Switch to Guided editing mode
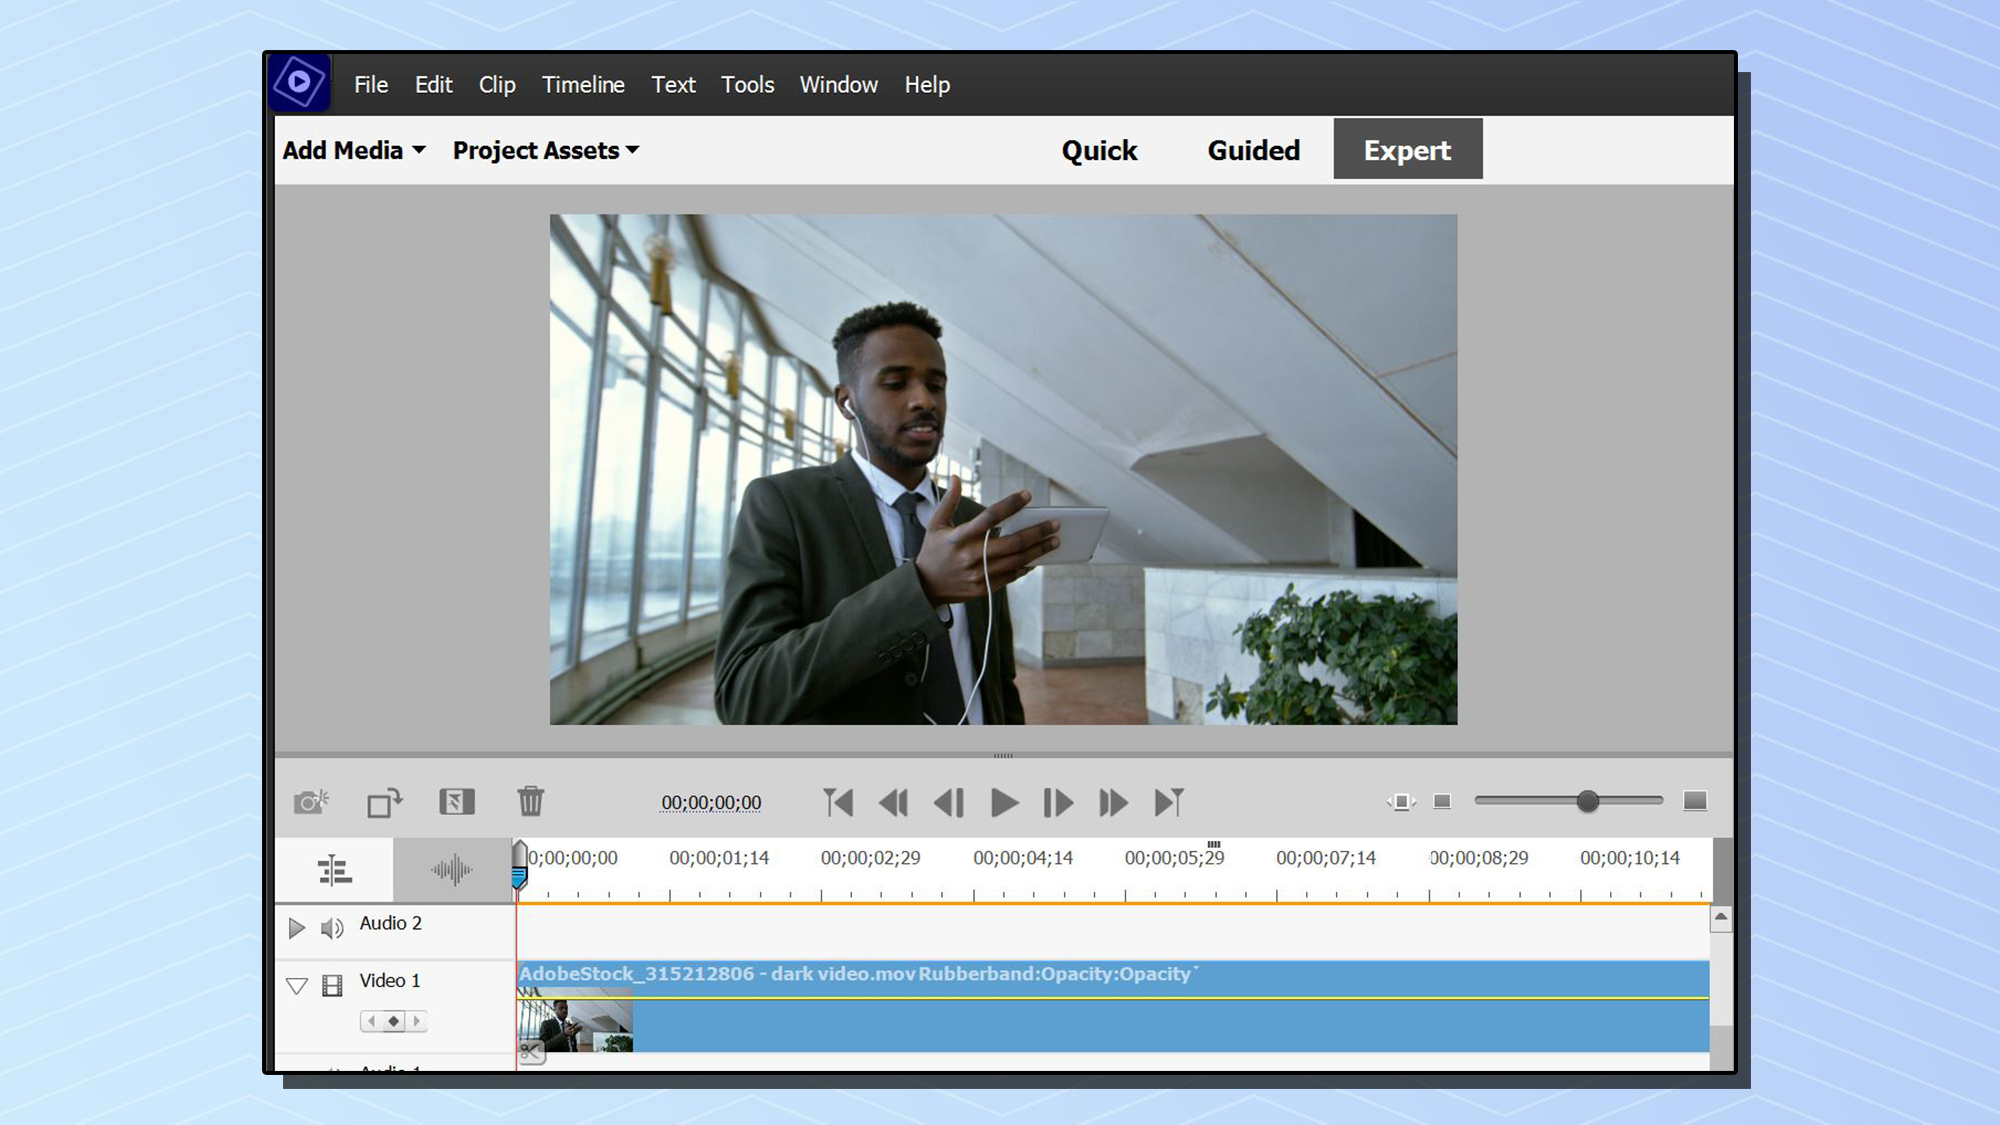Image resolution: width=2000 pixels, height=1125 pixels. click(x=1253, y=150)
